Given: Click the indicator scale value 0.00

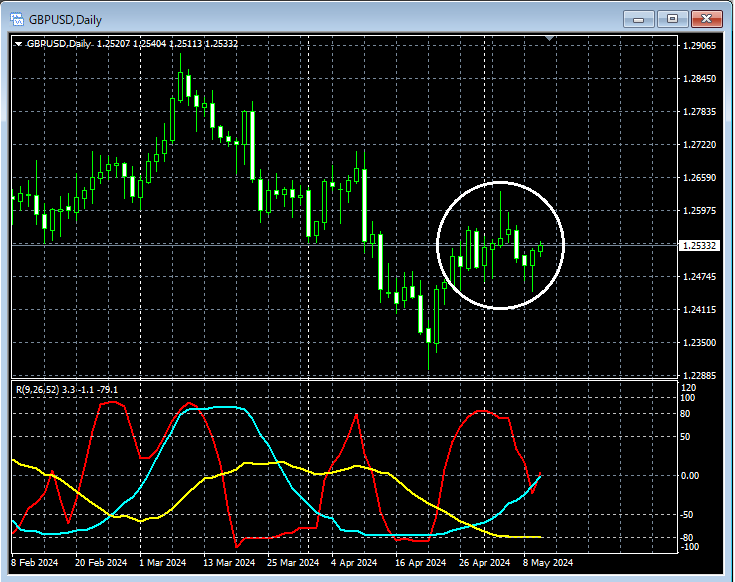Looking at the screenshot, I should [690, 476].
